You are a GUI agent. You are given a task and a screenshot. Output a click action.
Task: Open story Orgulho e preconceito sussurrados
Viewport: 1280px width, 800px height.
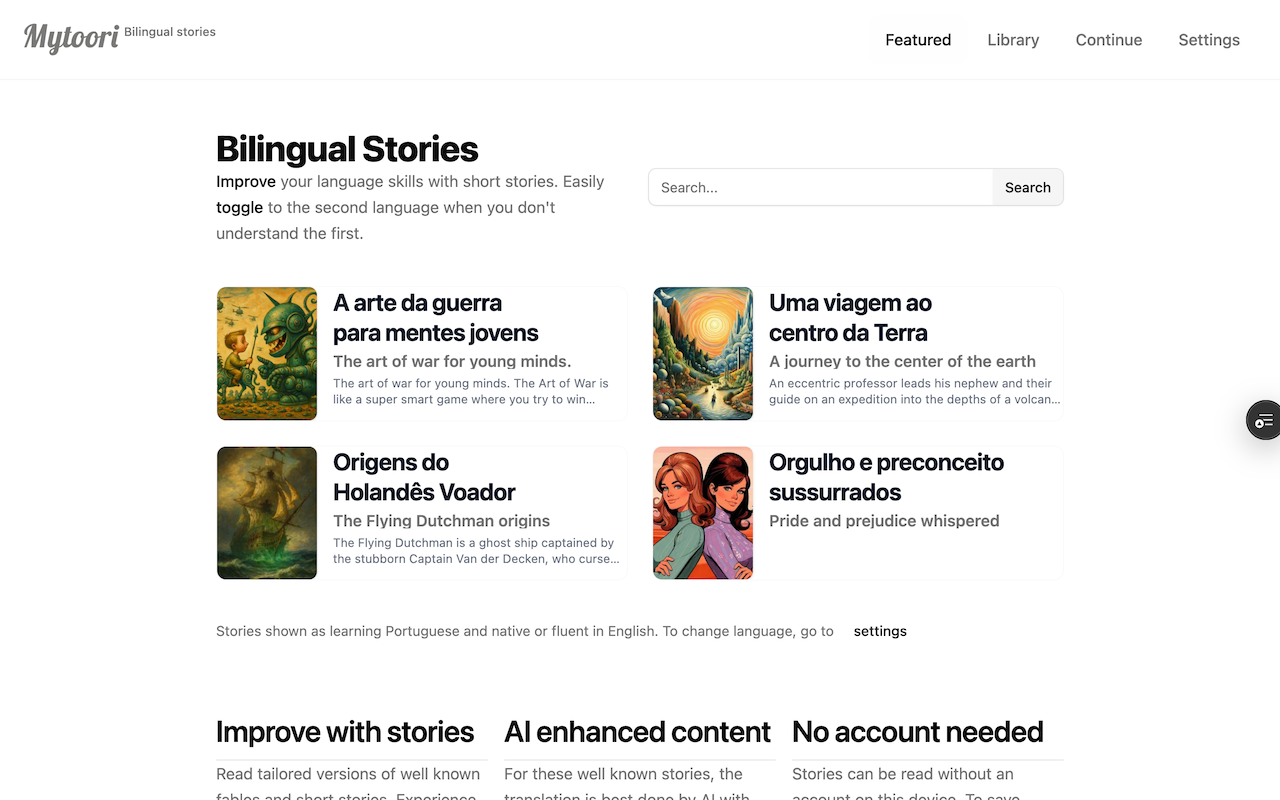[x=886, y=477]
